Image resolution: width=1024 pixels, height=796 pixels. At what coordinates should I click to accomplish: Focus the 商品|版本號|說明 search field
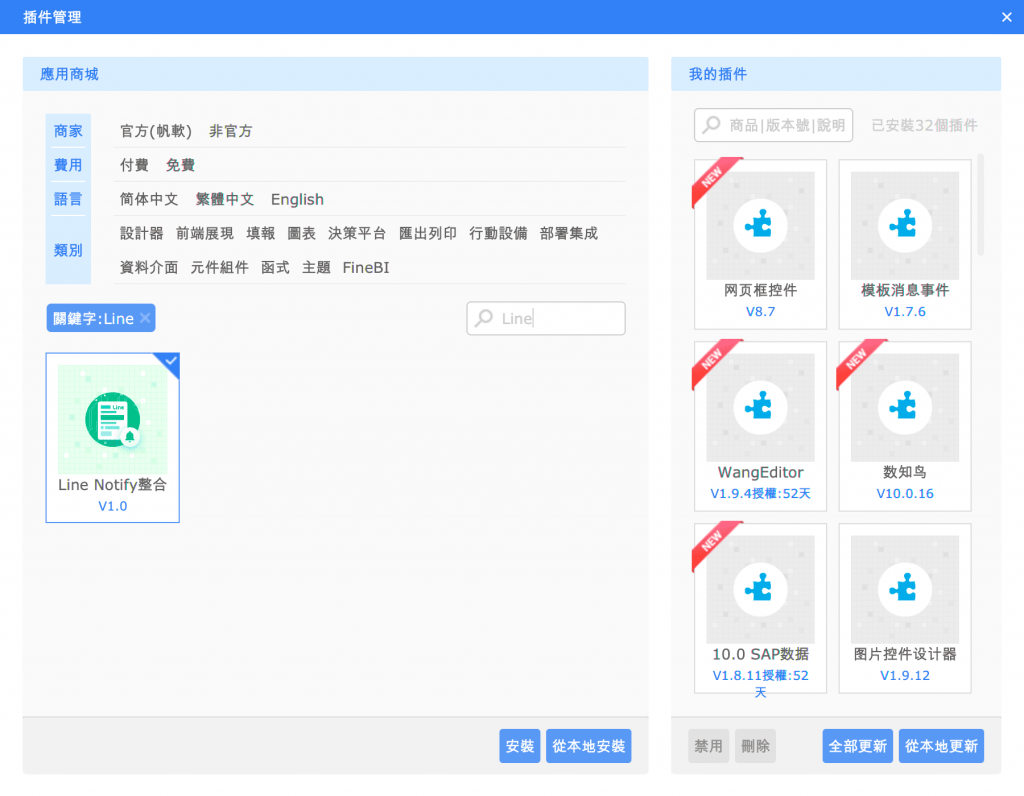[x=773, y=125]
